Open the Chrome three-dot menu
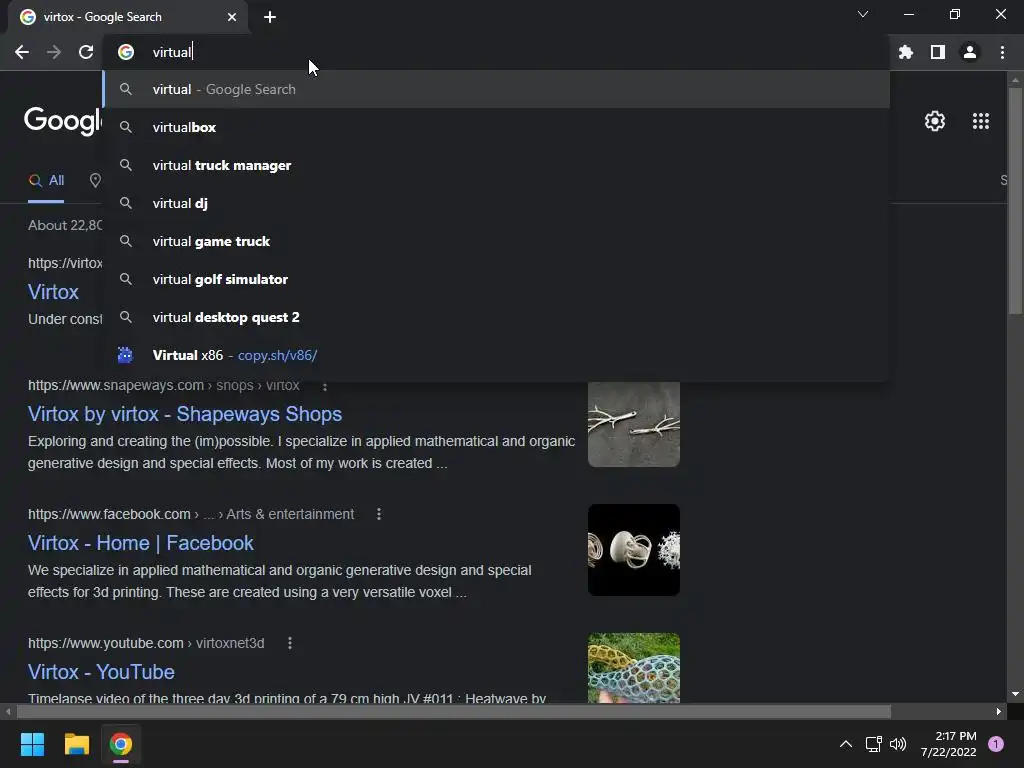 point(1002,52)
